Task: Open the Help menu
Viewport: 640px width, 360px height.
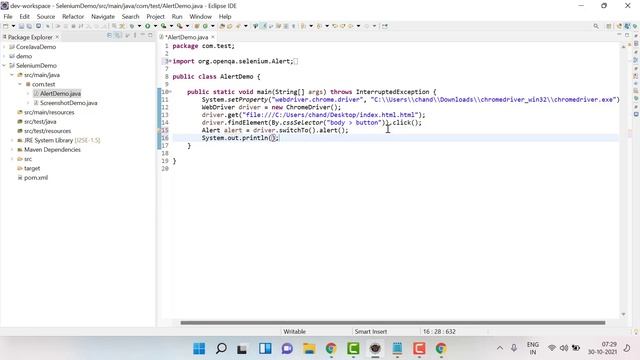Action: coord(225,17)
